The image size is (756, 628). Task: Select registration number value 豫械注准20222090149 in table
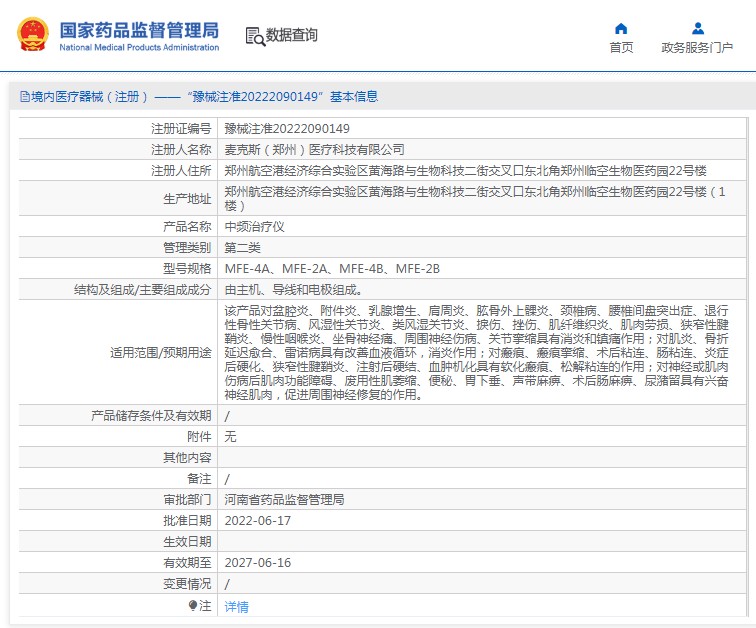(287, 129)
